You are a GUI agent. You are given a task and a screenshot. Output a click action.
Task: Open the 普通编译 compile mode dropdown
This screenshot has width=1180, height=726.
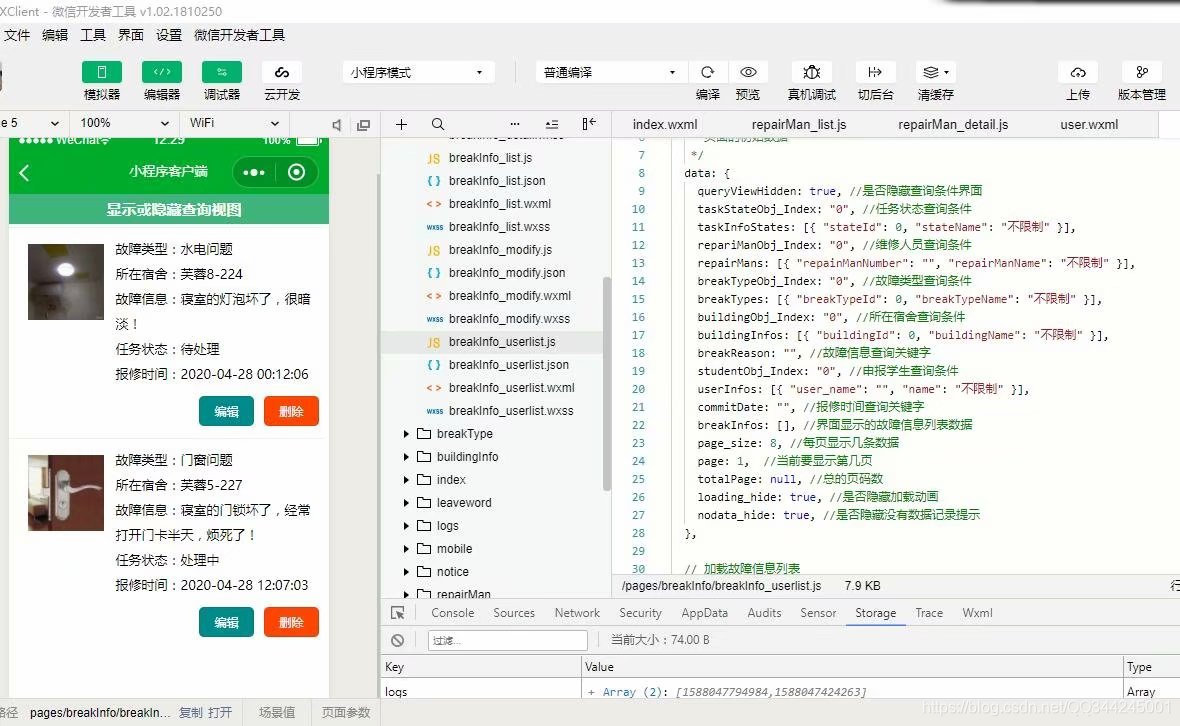coord(611,72)
